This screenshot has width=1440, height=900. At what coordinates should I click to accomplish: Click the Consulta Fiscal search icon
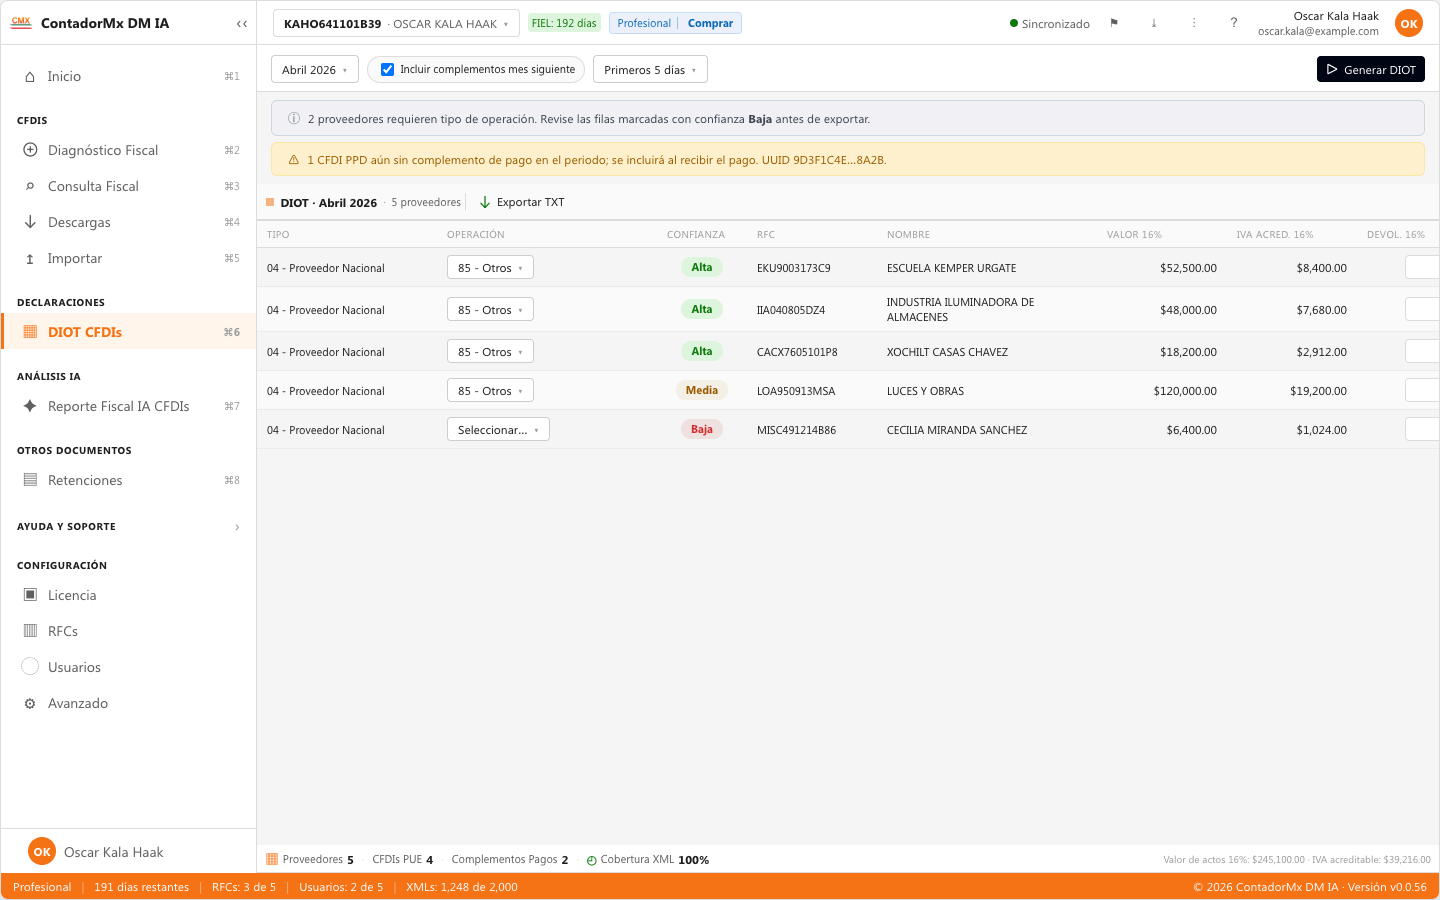pos(30,186)
